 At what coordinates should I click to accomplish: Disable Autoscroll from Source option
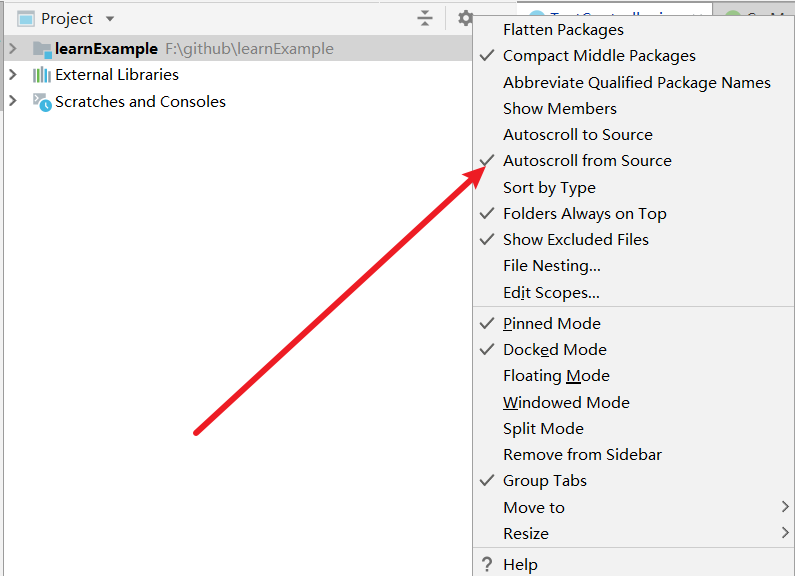587,161
